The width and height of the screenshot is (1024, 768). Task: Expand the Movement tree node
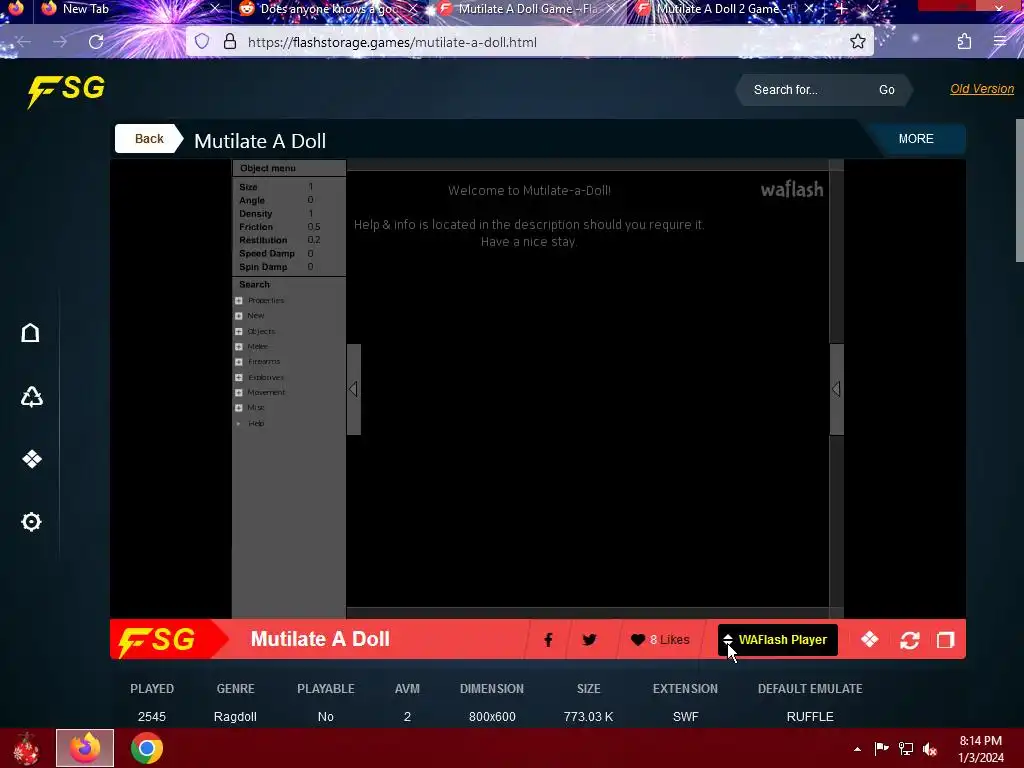(x=239, y=392)
